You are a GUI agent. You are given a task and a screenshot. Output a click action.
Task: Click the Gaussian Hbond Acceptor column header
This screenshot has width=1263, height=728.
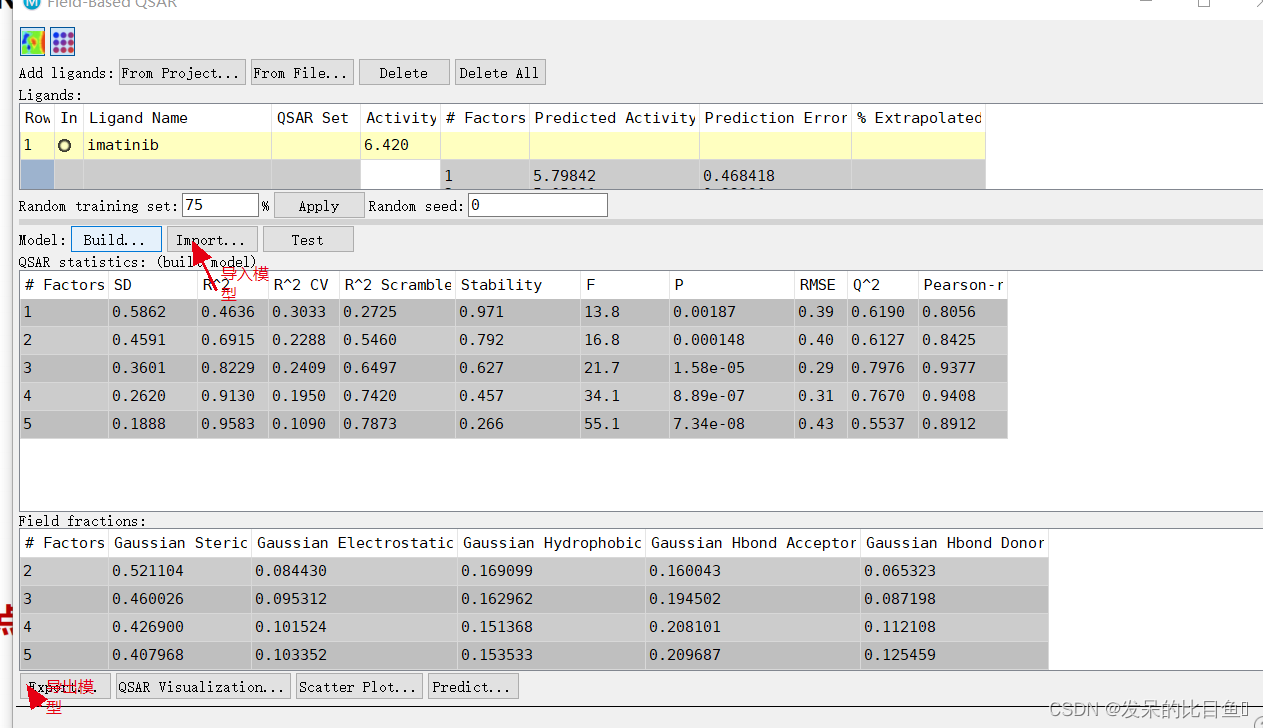(753, 543)
